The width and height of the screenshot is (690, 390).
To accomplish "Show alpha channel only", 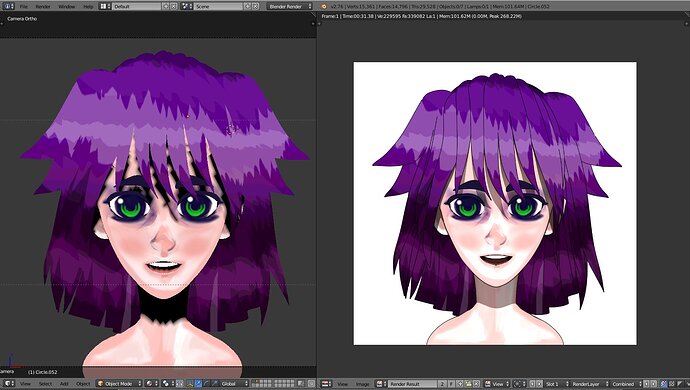I will (x=680, y=384).
